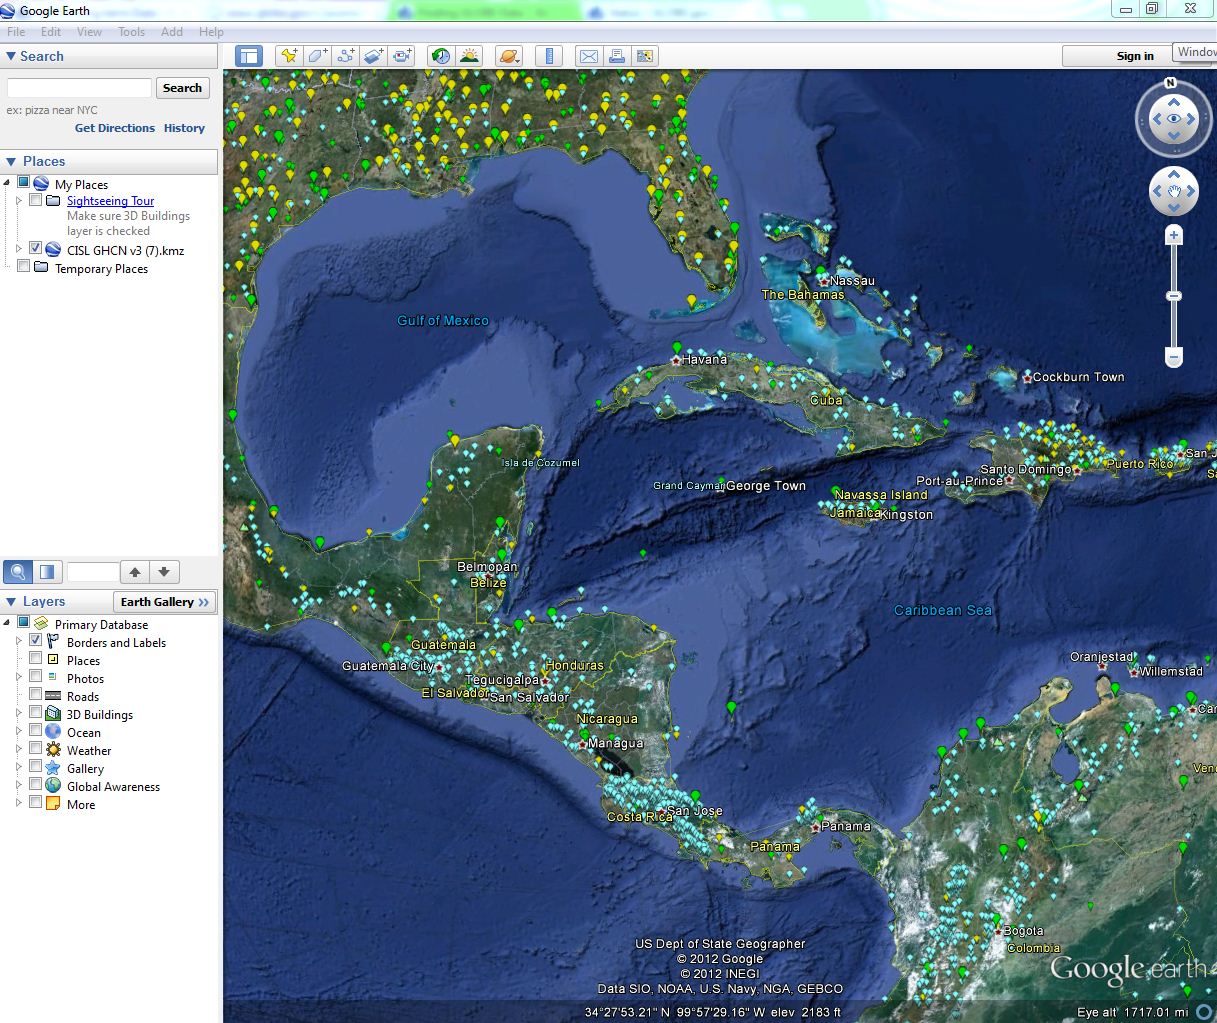Expand the Sightseeing Tour folder

[19, 201]
